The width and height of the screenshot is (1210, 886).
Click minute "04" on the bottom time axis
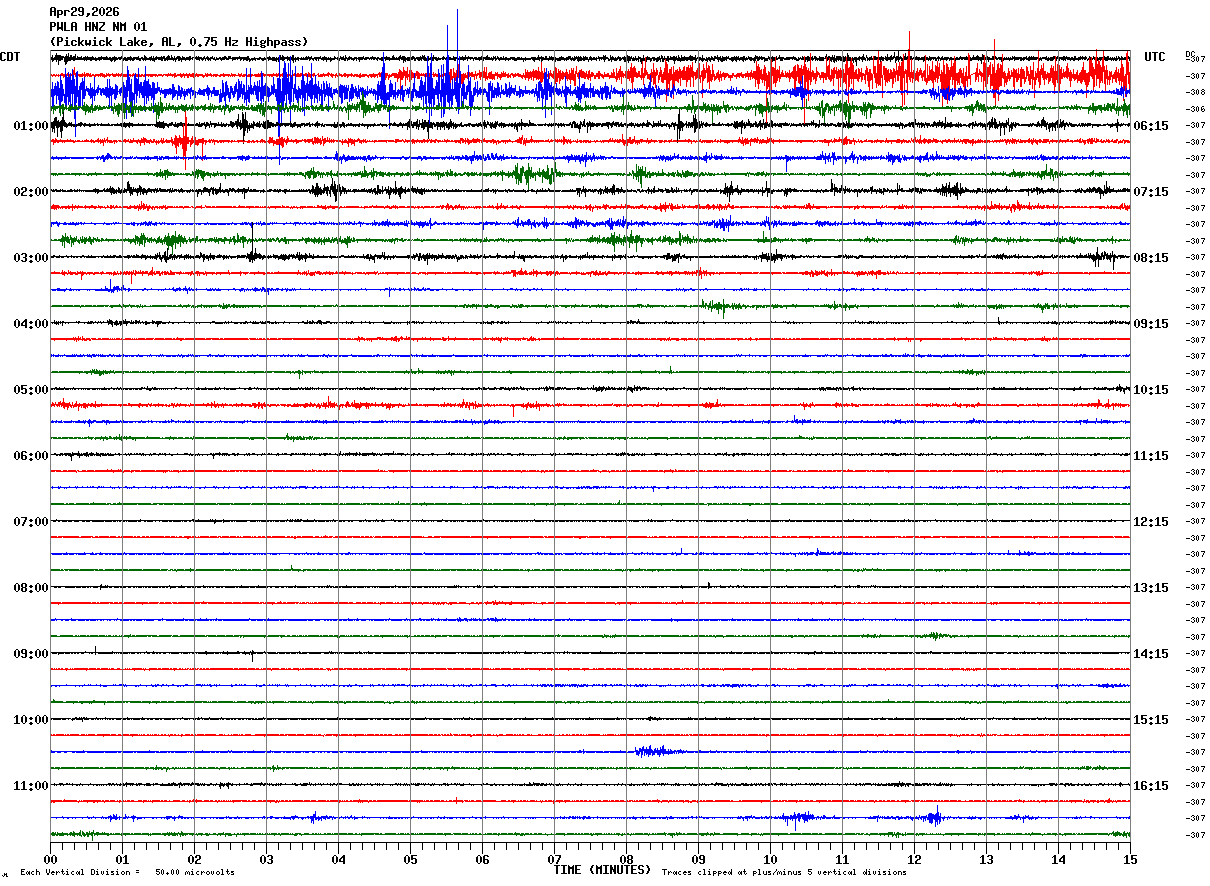coord(338,859)
